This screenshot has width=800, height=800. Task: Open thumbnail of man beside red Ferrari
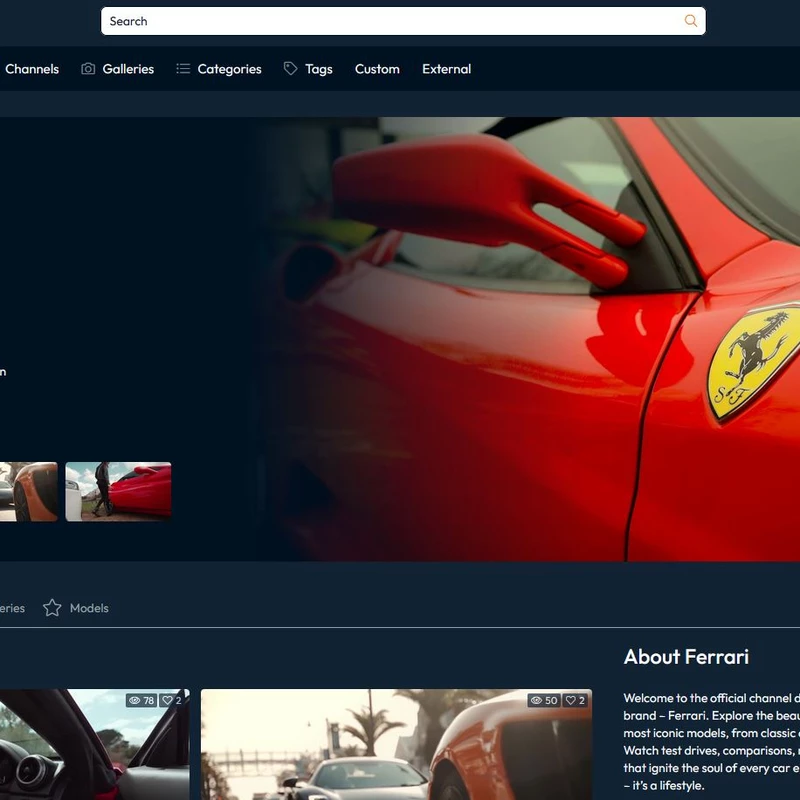coord(118,491)
